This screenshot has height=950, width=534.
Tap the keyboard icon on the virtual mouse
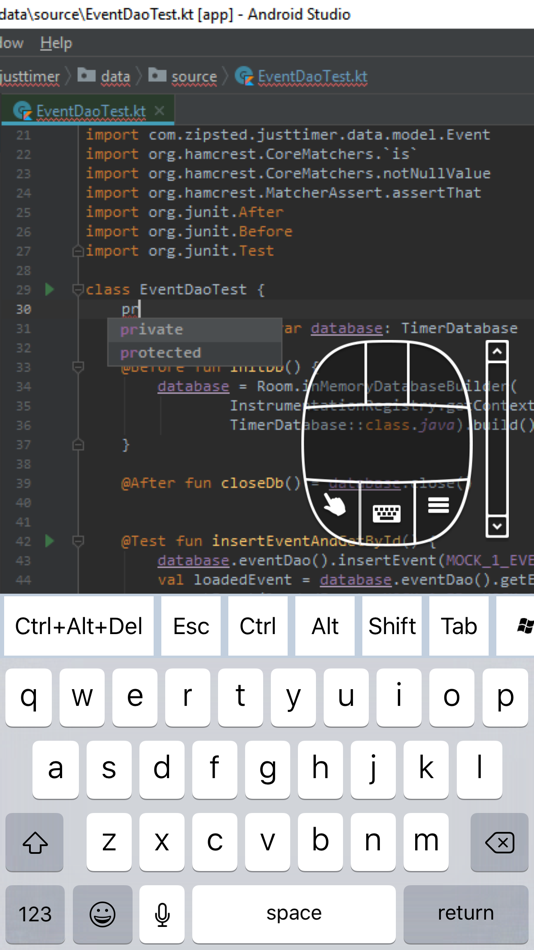387,514
